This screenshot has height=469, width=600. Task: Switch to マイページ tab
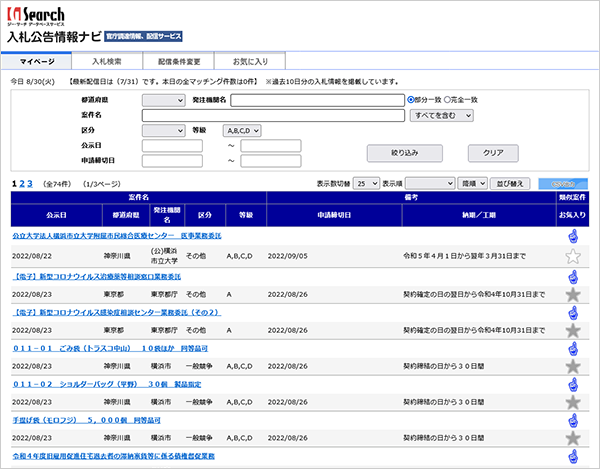tap(37, 61)
